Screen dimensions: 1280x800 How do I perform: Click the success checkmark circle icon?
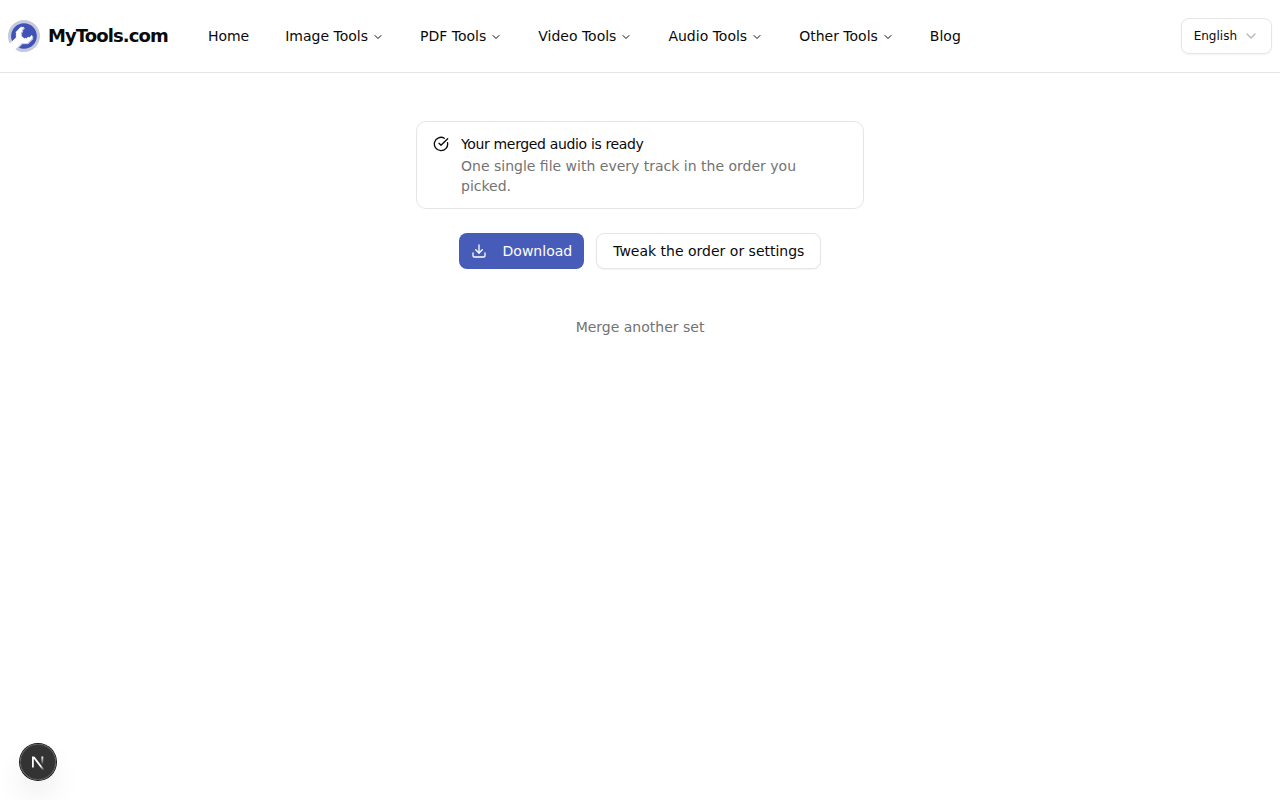click(x=441, y=144)
